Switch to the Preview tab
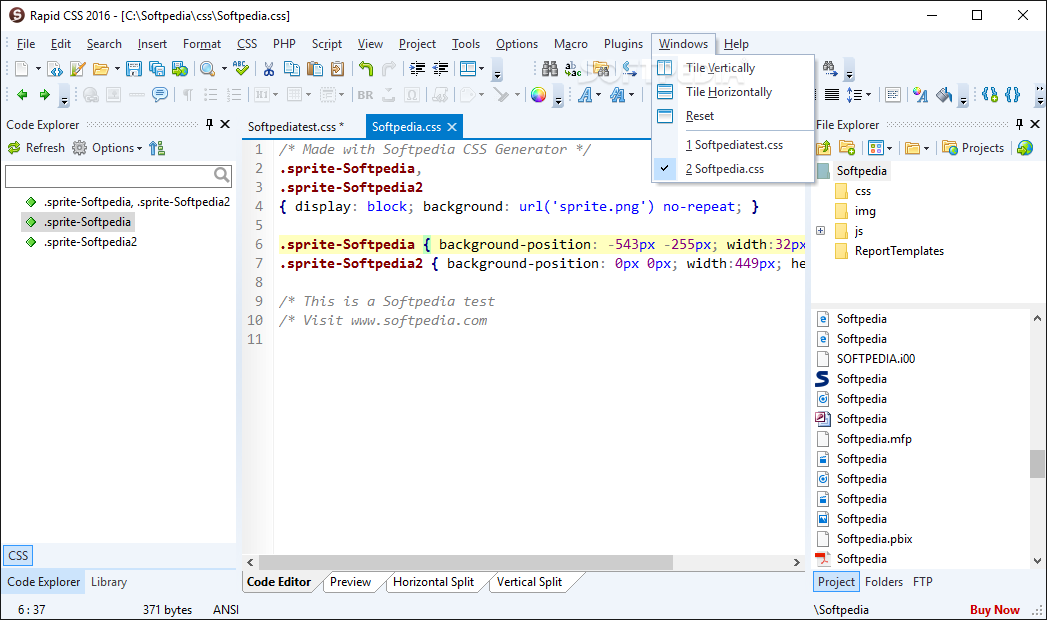The height and width of the screenshot is (620, 1047). [350, 582]
